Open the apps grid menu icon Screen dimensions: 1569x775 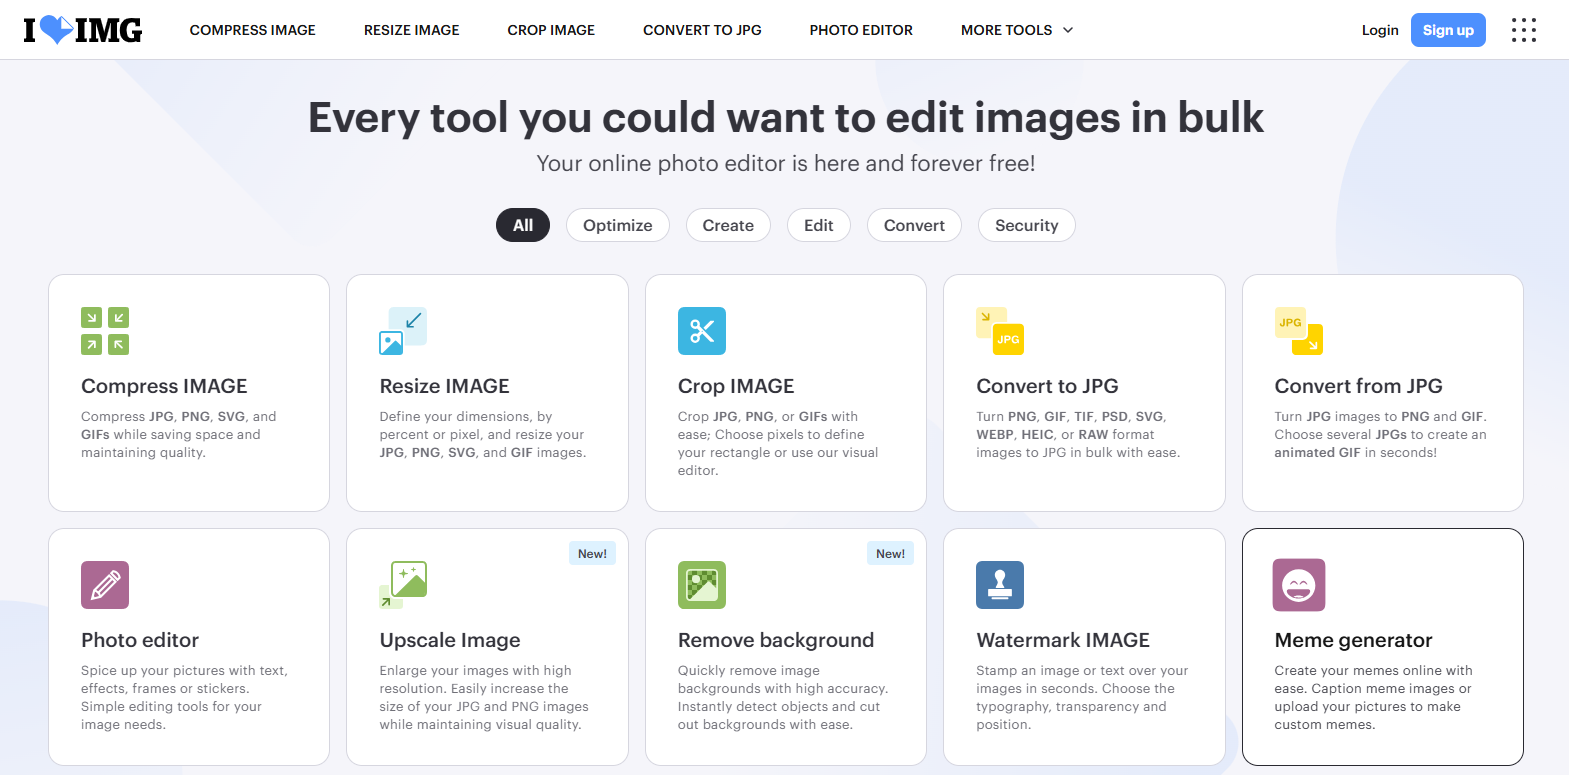[1523, 30]
